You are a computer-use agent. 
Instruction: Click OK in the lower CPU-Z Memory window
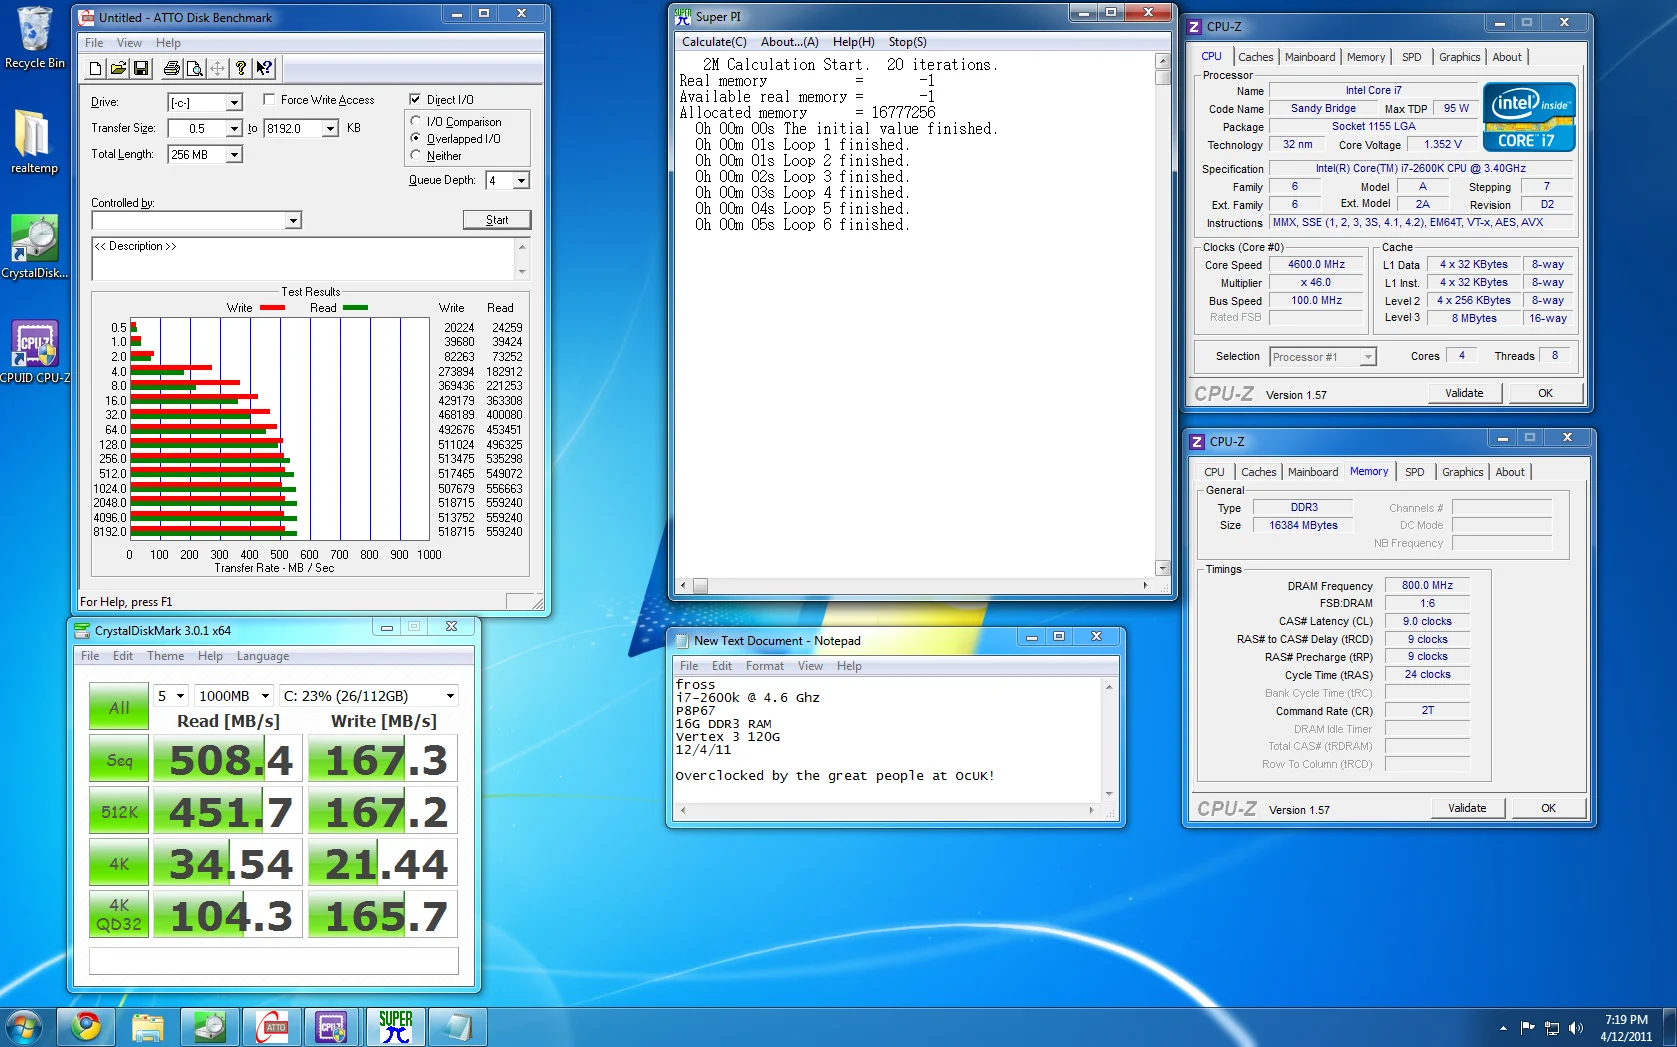1548,808
